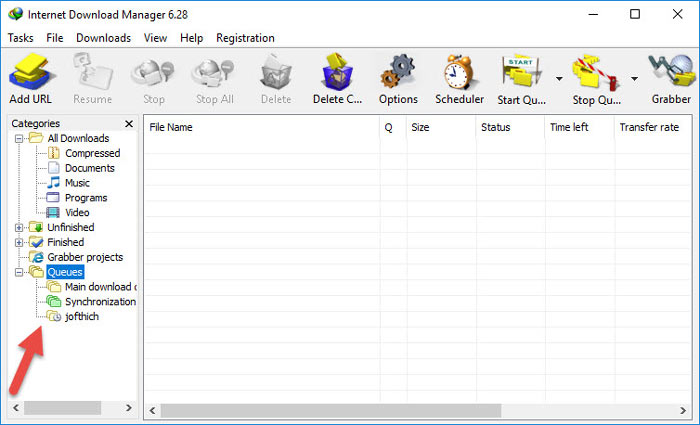
Task: Select the Programs category
Action: click(x=86, y=198)
